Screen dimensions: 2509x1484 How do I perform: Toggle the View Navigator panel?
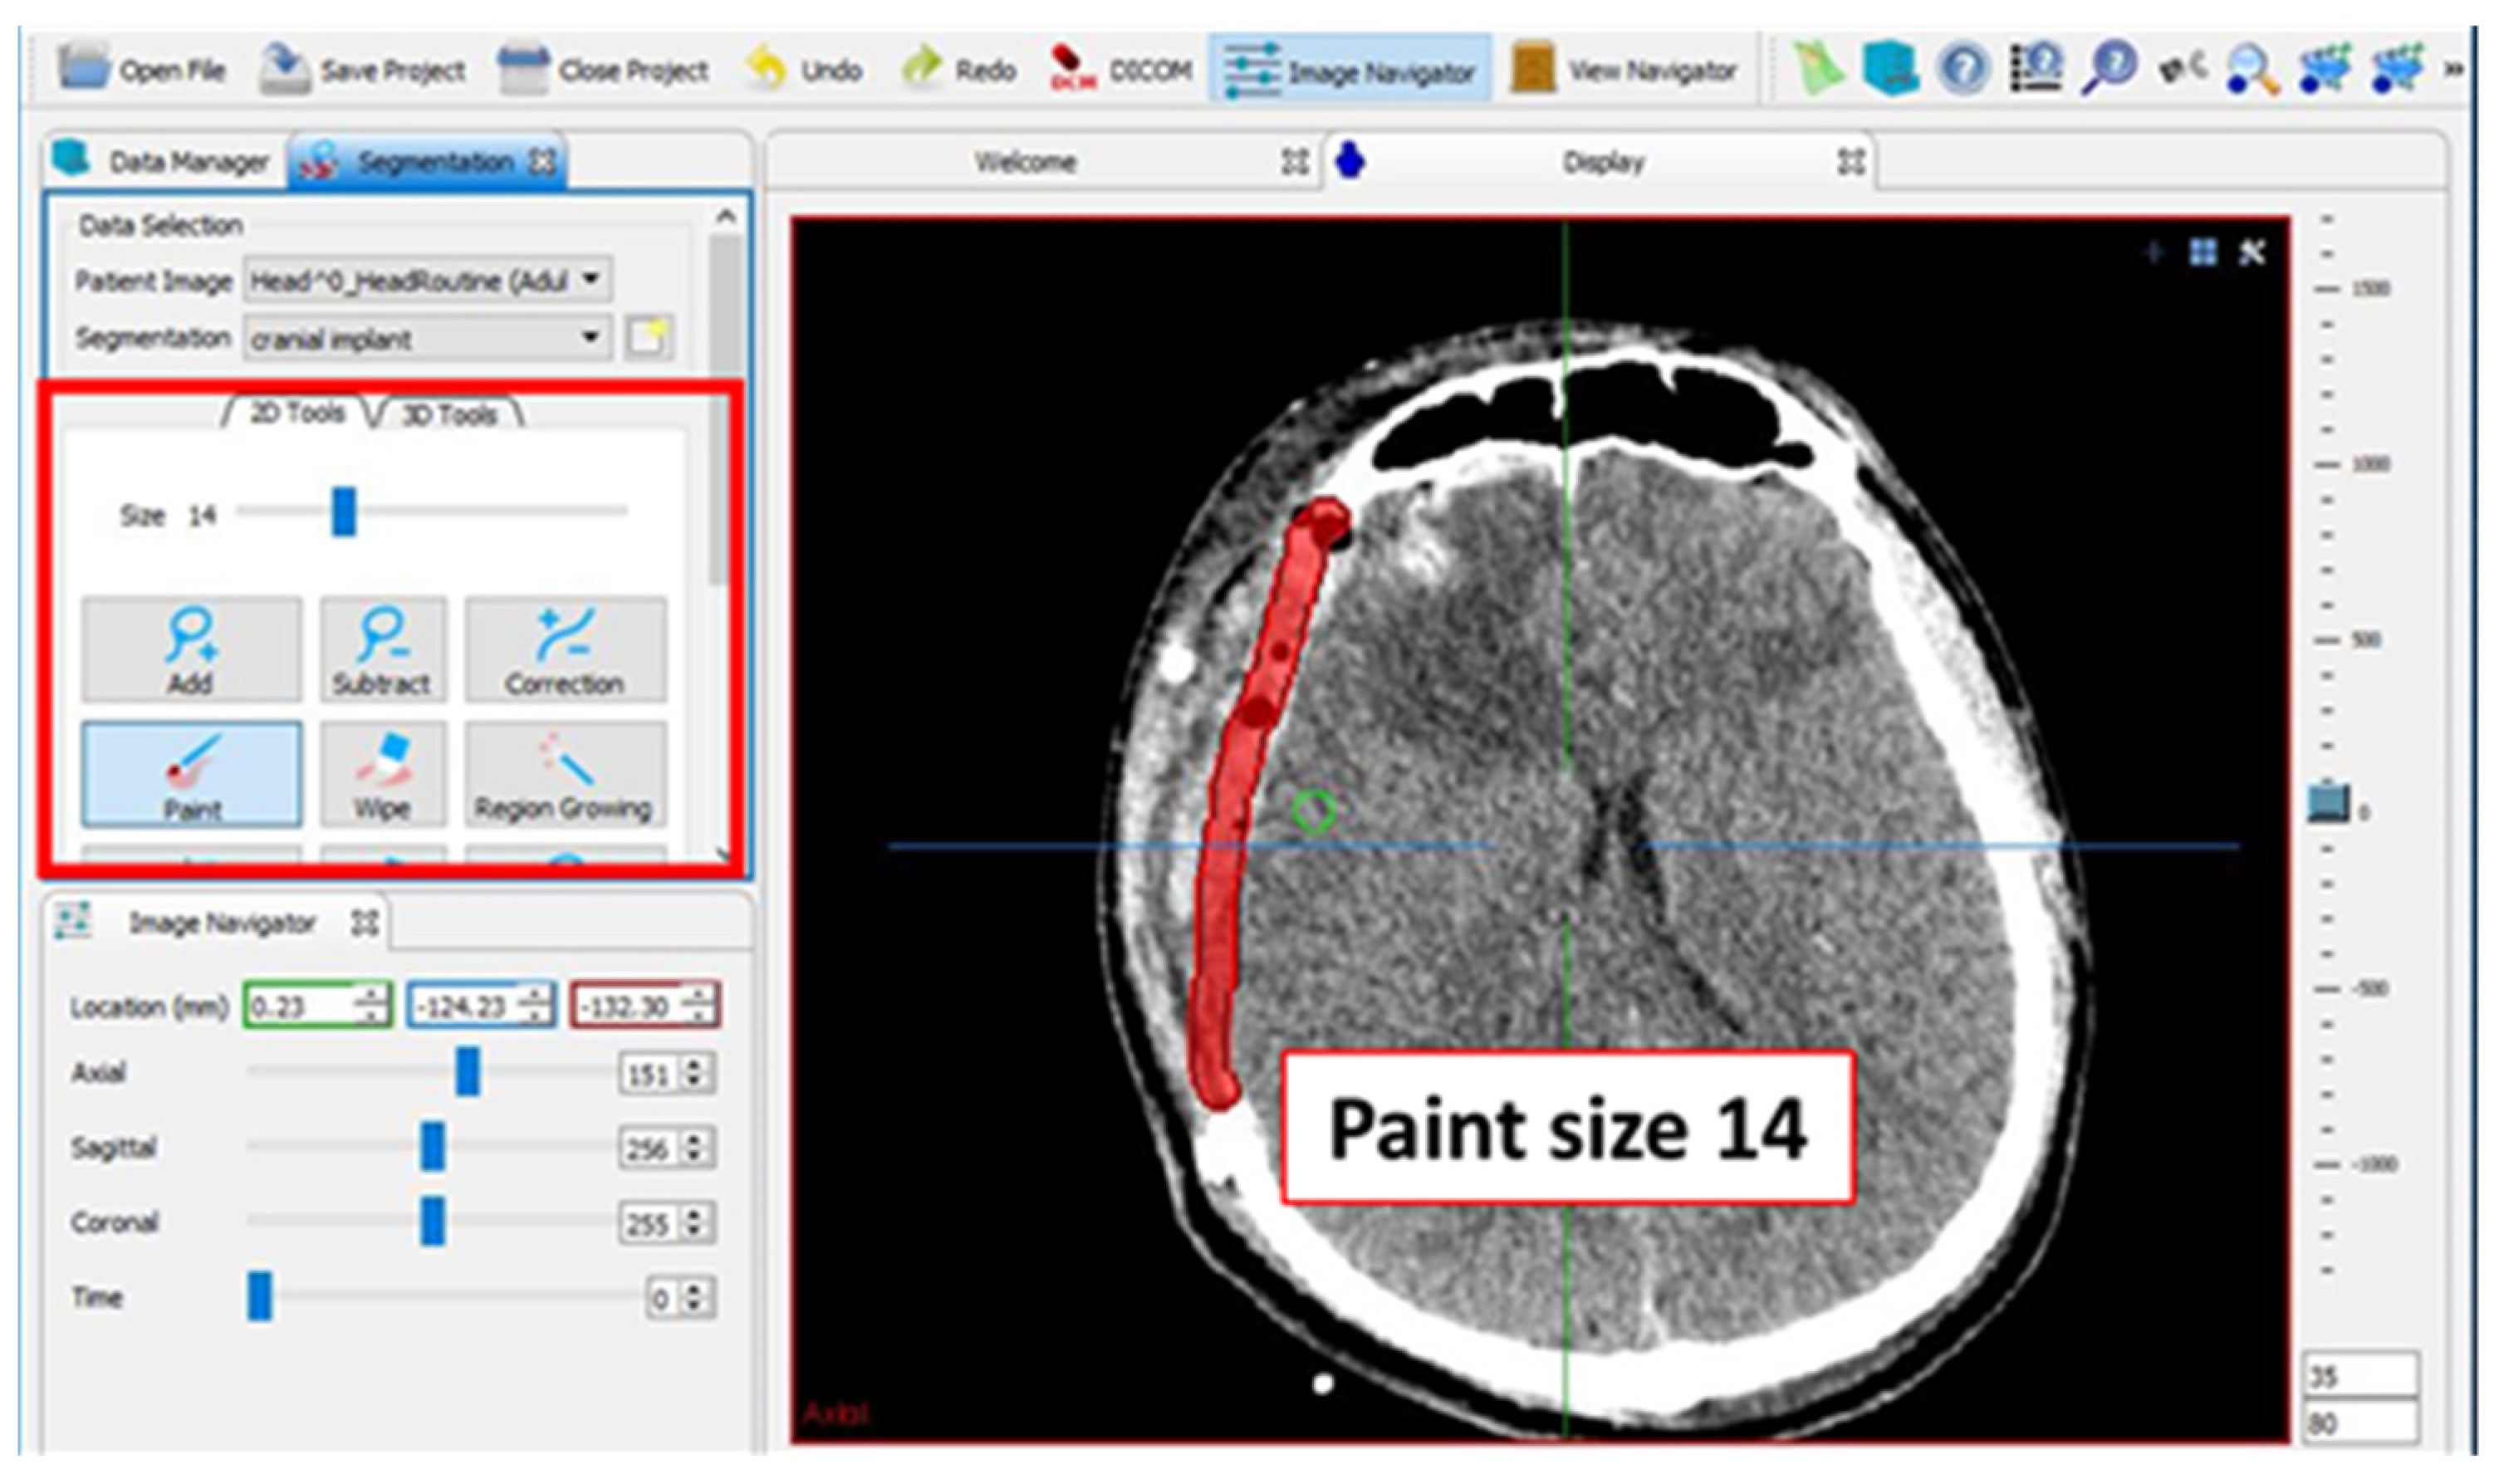1622,70
